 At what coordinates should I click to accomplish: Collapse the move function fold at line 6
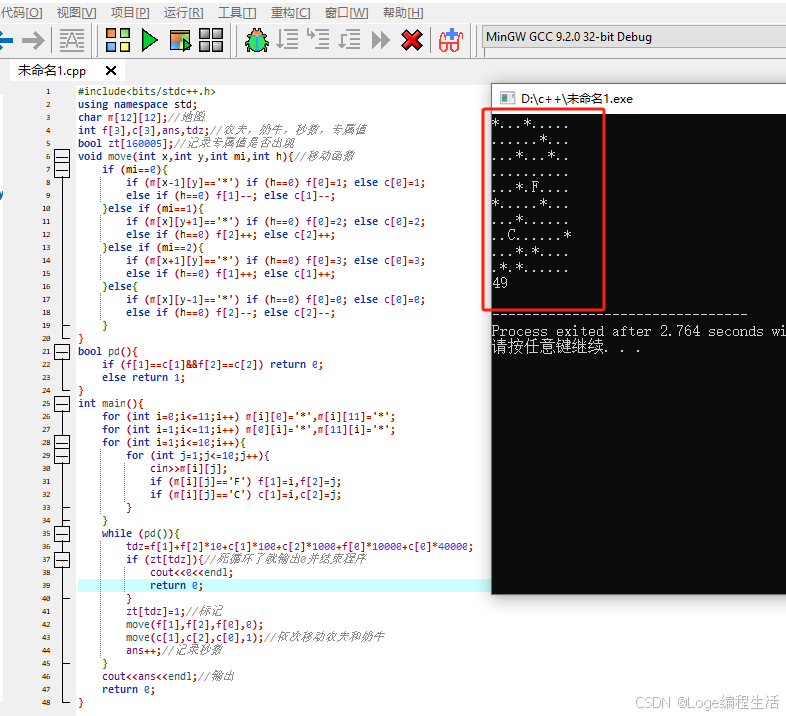click(62, 156)
